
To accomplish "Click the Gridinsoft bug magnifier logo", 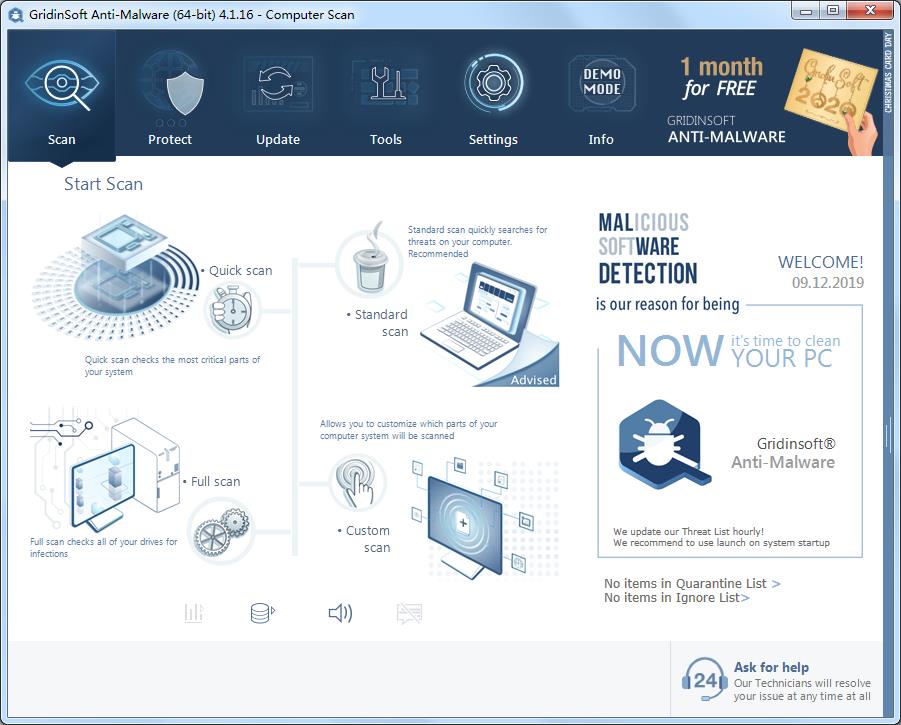I will 664,444.
